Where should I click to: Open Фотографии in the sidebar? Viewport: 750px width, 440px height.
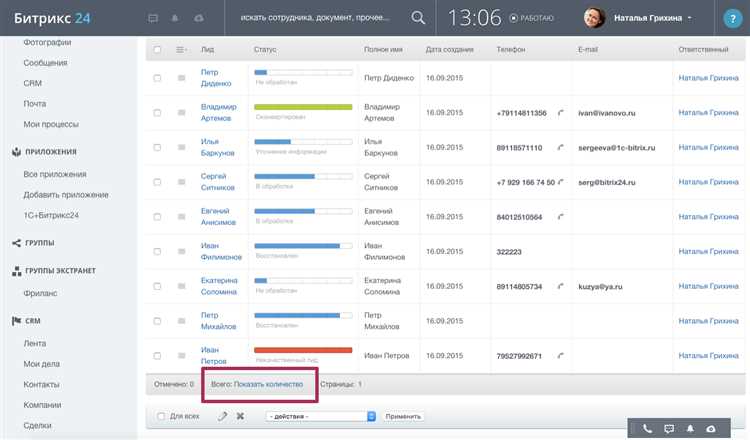point(47,43)
